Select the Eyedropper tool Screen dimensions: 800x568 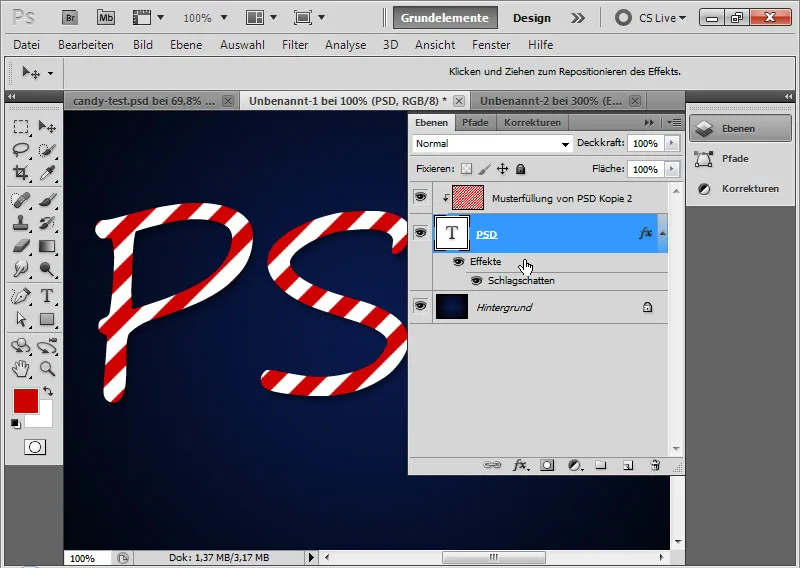point(47,173)
